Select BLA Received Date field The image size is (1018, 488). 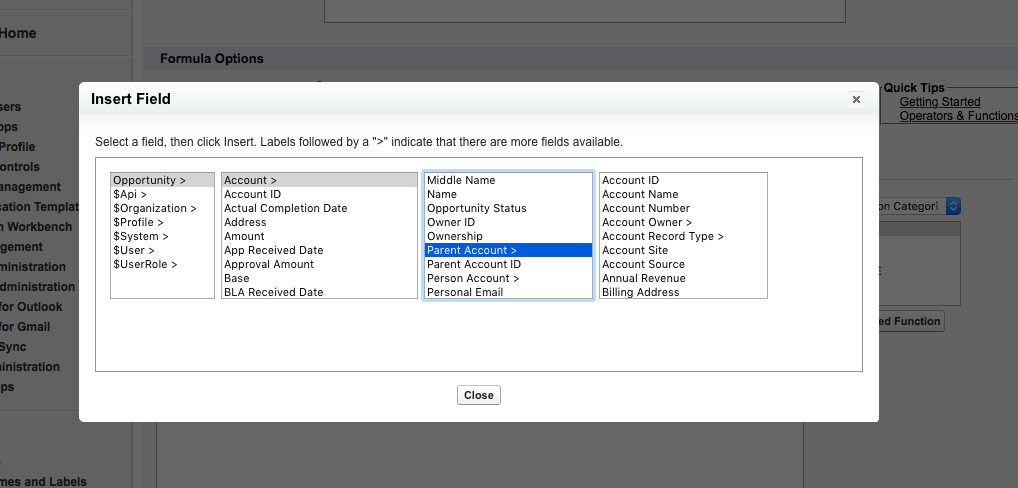tap(274, 292)
